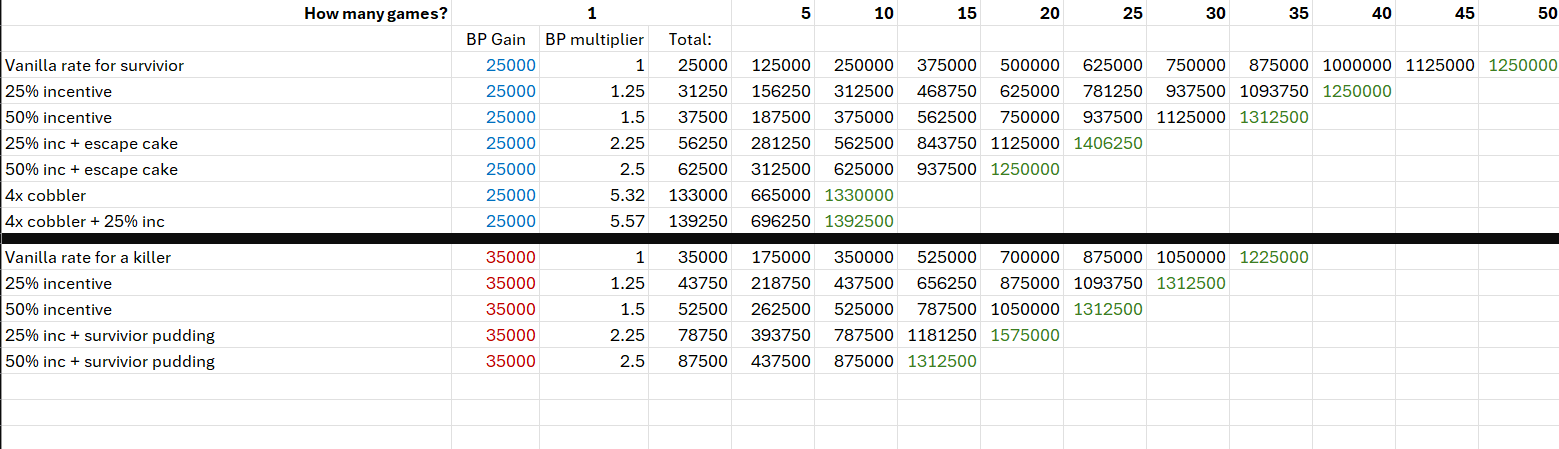This screenshot has width=1559, height=449.
Task: Select the 500000 cell
Action: coord(1022,65)
